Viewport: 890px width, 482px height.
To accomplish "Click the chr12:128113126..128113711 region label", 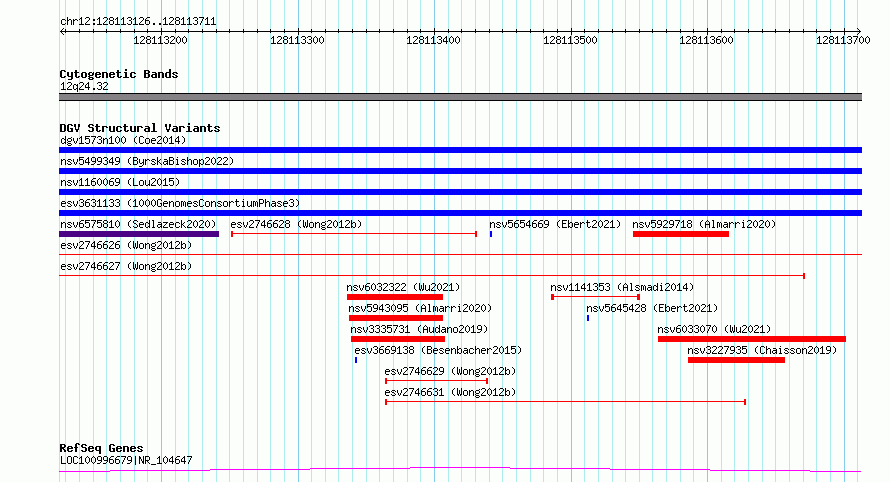I will click(x=138, y=22).
